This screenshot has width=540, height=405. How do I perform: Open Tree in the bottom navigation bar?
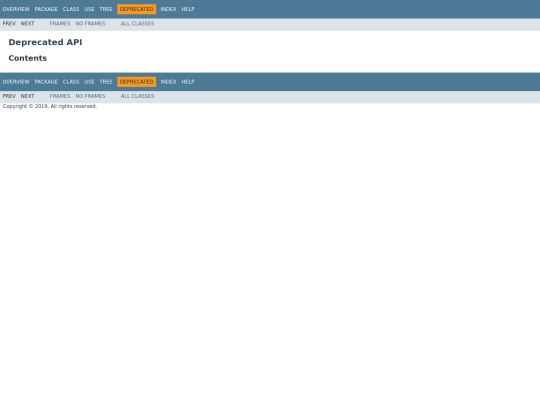[106, 82]
